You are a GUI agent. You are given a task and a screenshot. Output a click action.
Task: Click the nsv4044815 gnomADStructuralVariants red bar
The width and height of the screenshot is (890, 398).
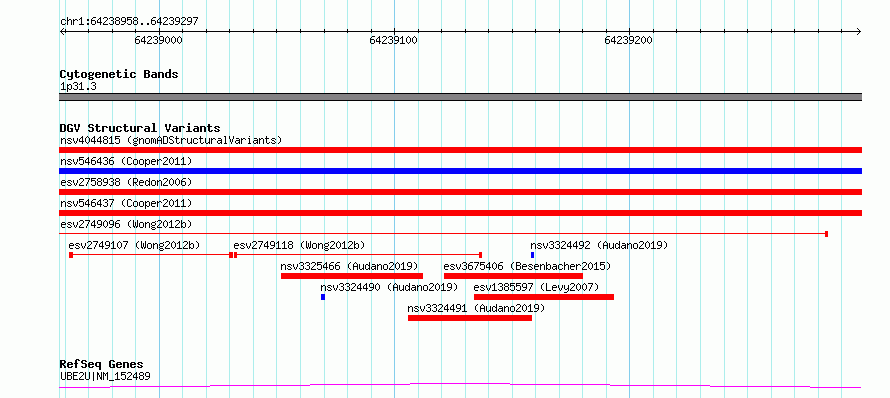click(460, 150)
